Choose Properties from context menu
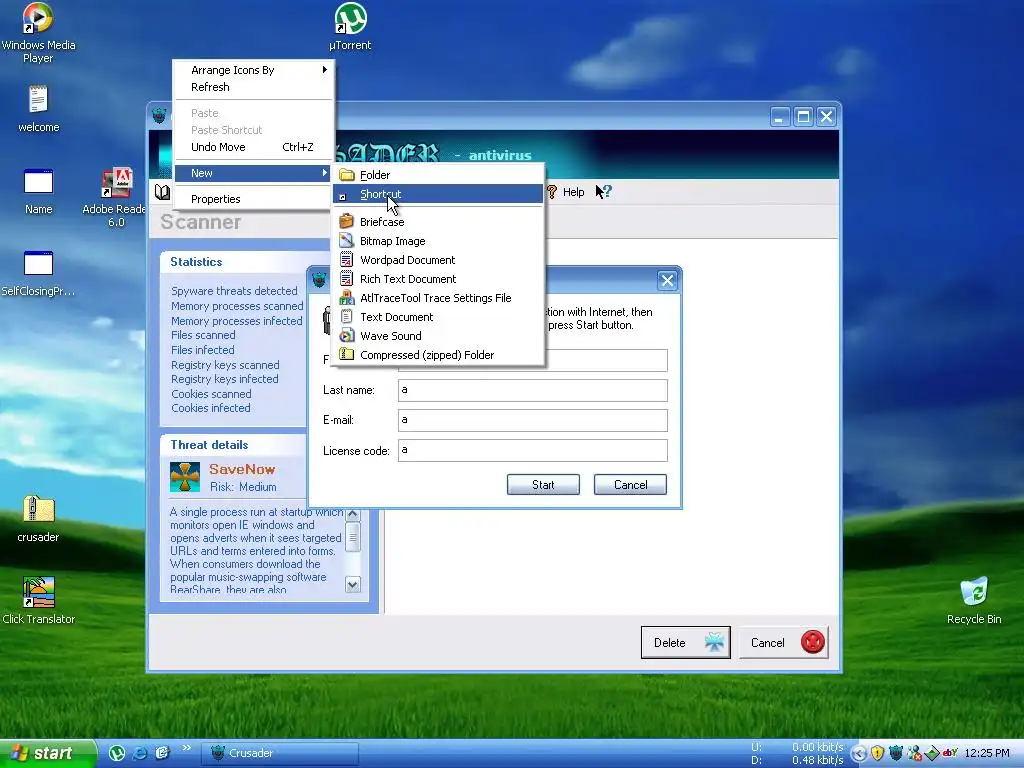The width and height of the screenshot is (1024, 768). point(255,199)
